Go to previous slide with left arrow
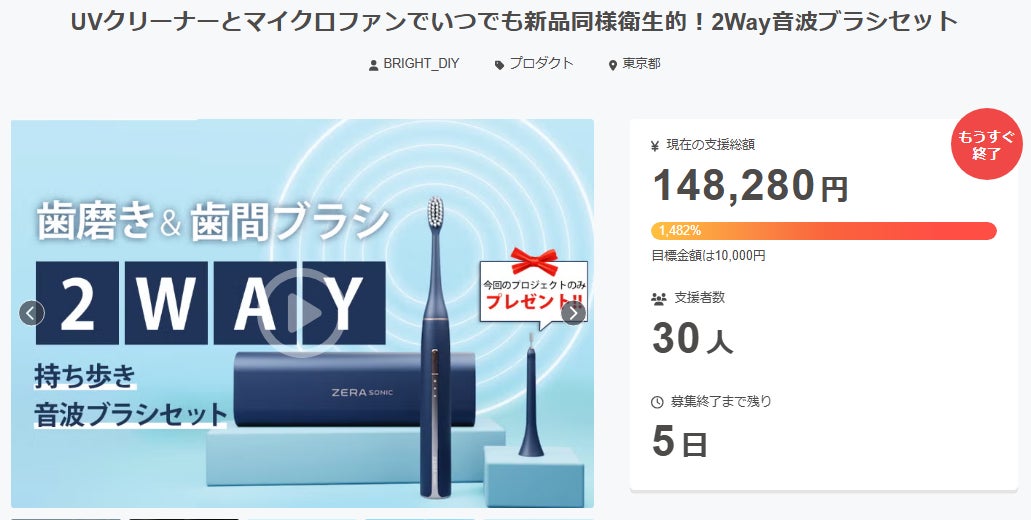Screen dimensions: 1031x520 click(x=32, y=313)
